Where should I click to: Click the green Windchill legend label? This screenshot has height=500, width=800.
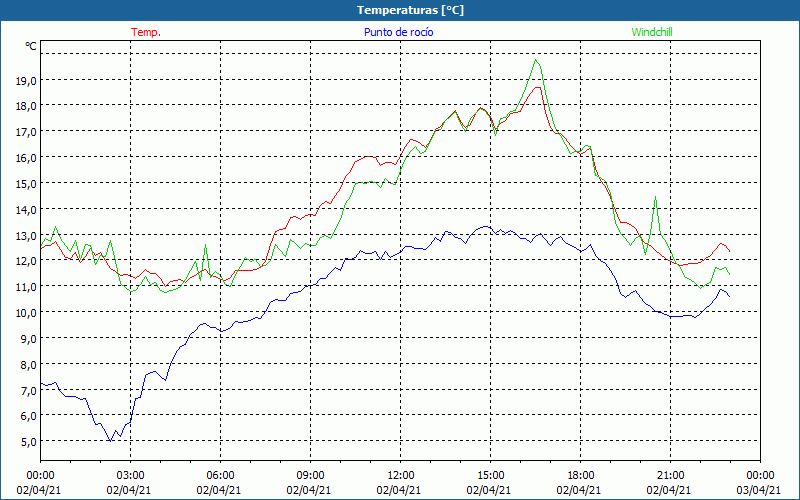pyautogui.click(x=652, y=32)
